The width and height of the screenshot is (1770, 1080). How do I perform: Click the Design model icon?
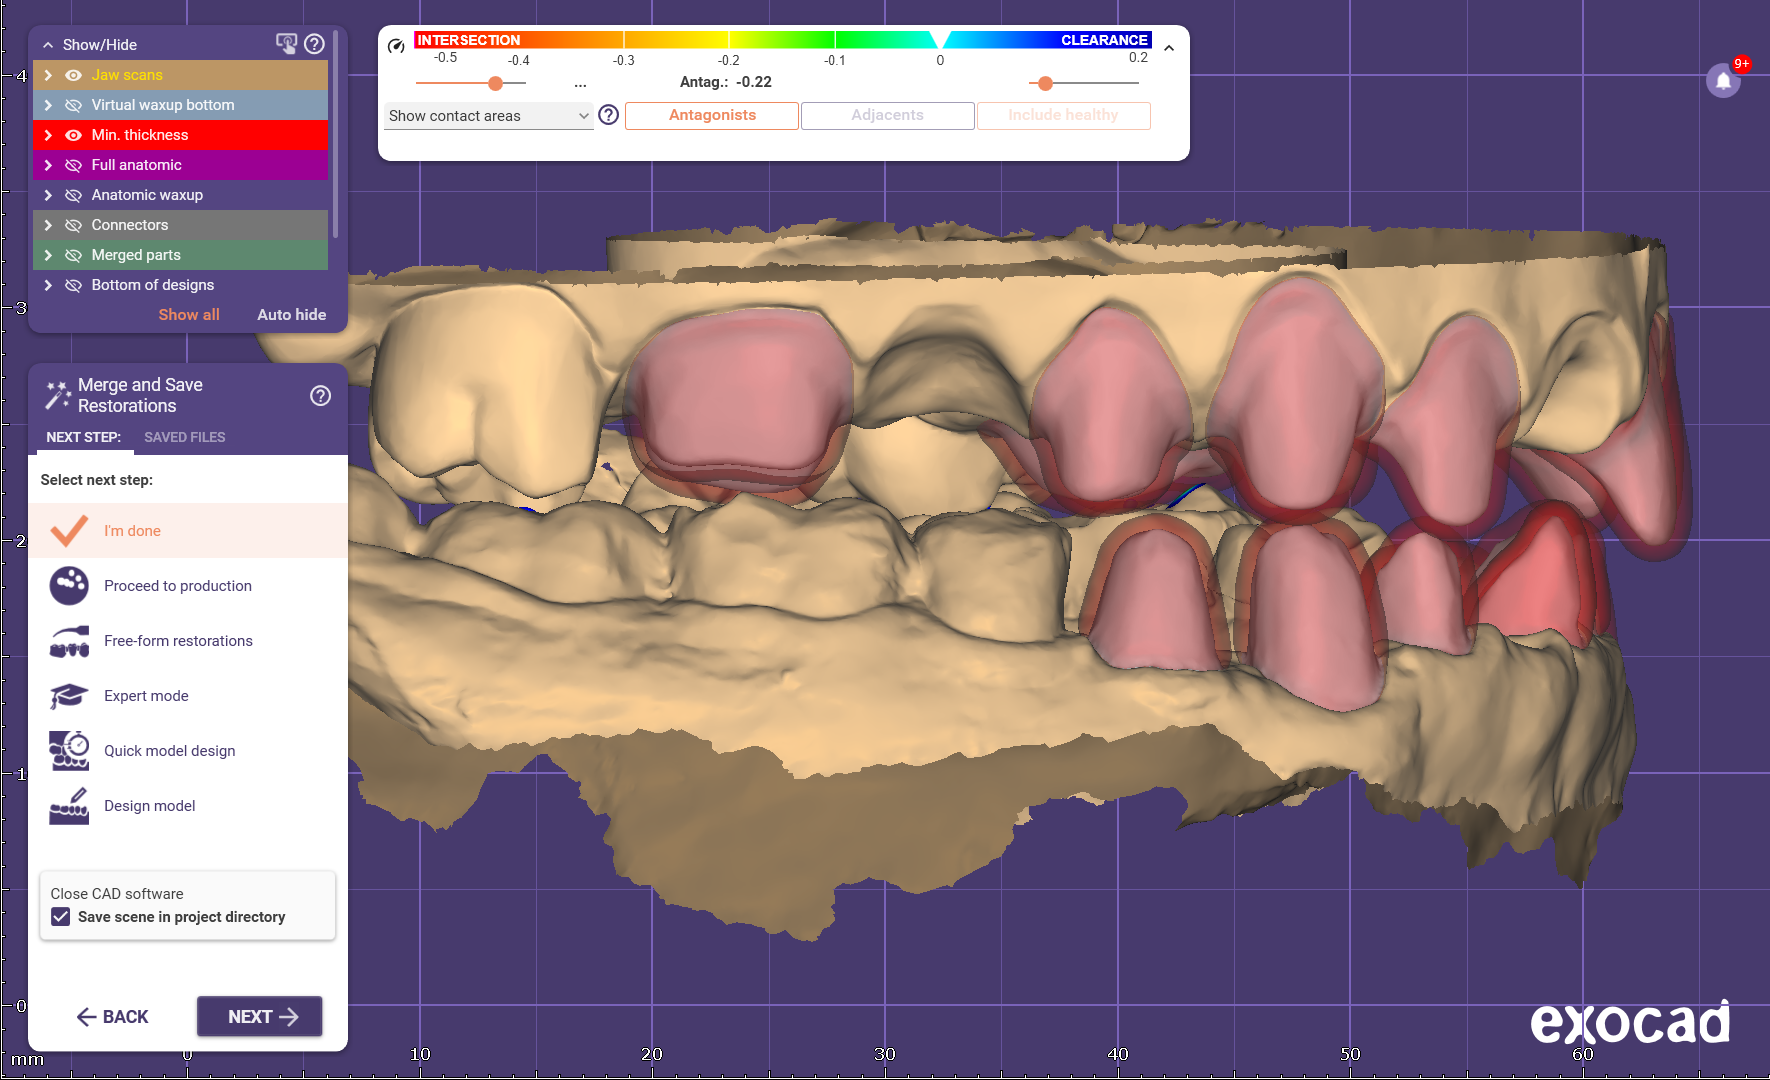coord(69,806)
